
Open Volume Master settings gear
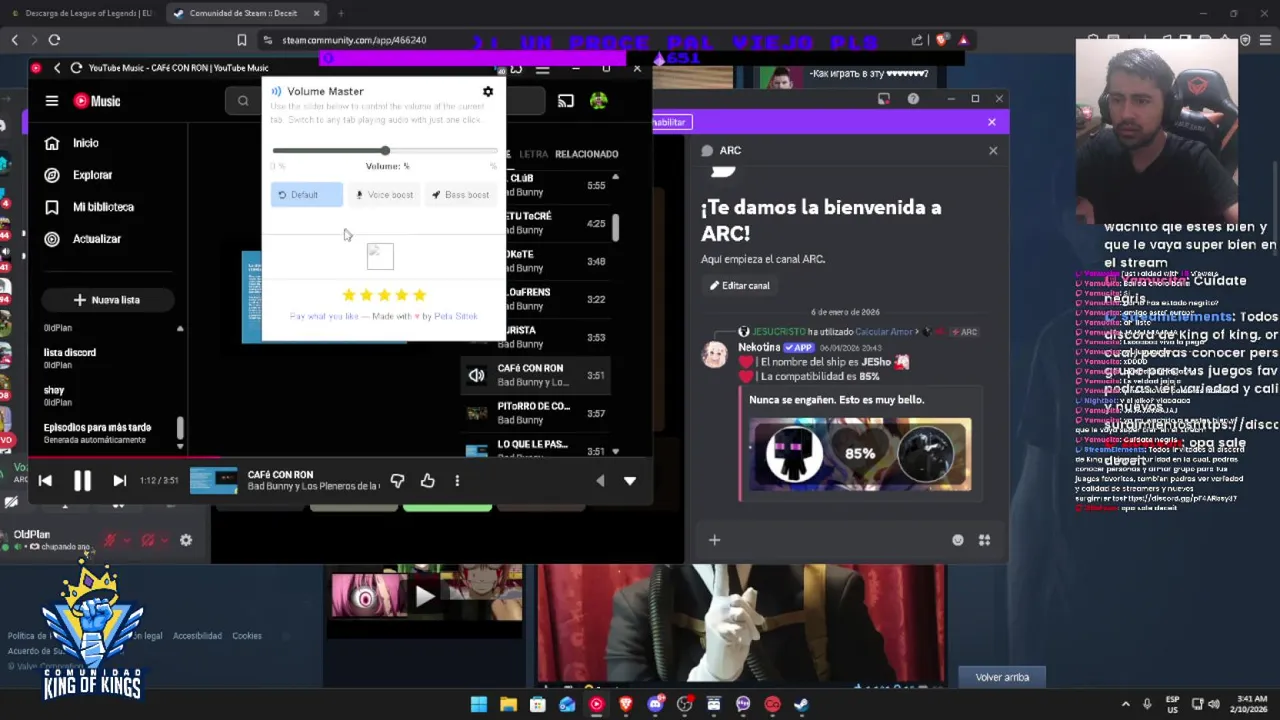tap(488, 91)
